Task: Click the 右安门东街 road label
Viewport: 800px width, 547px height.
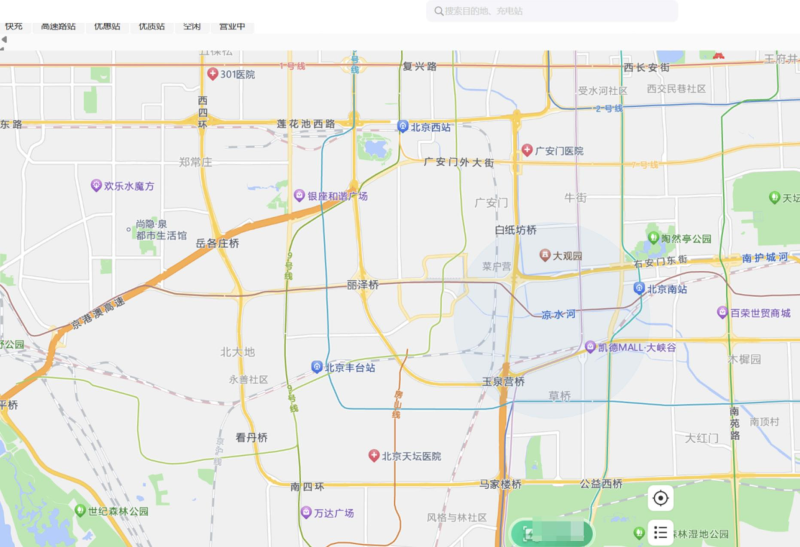Action: click(x=660, y=262)
